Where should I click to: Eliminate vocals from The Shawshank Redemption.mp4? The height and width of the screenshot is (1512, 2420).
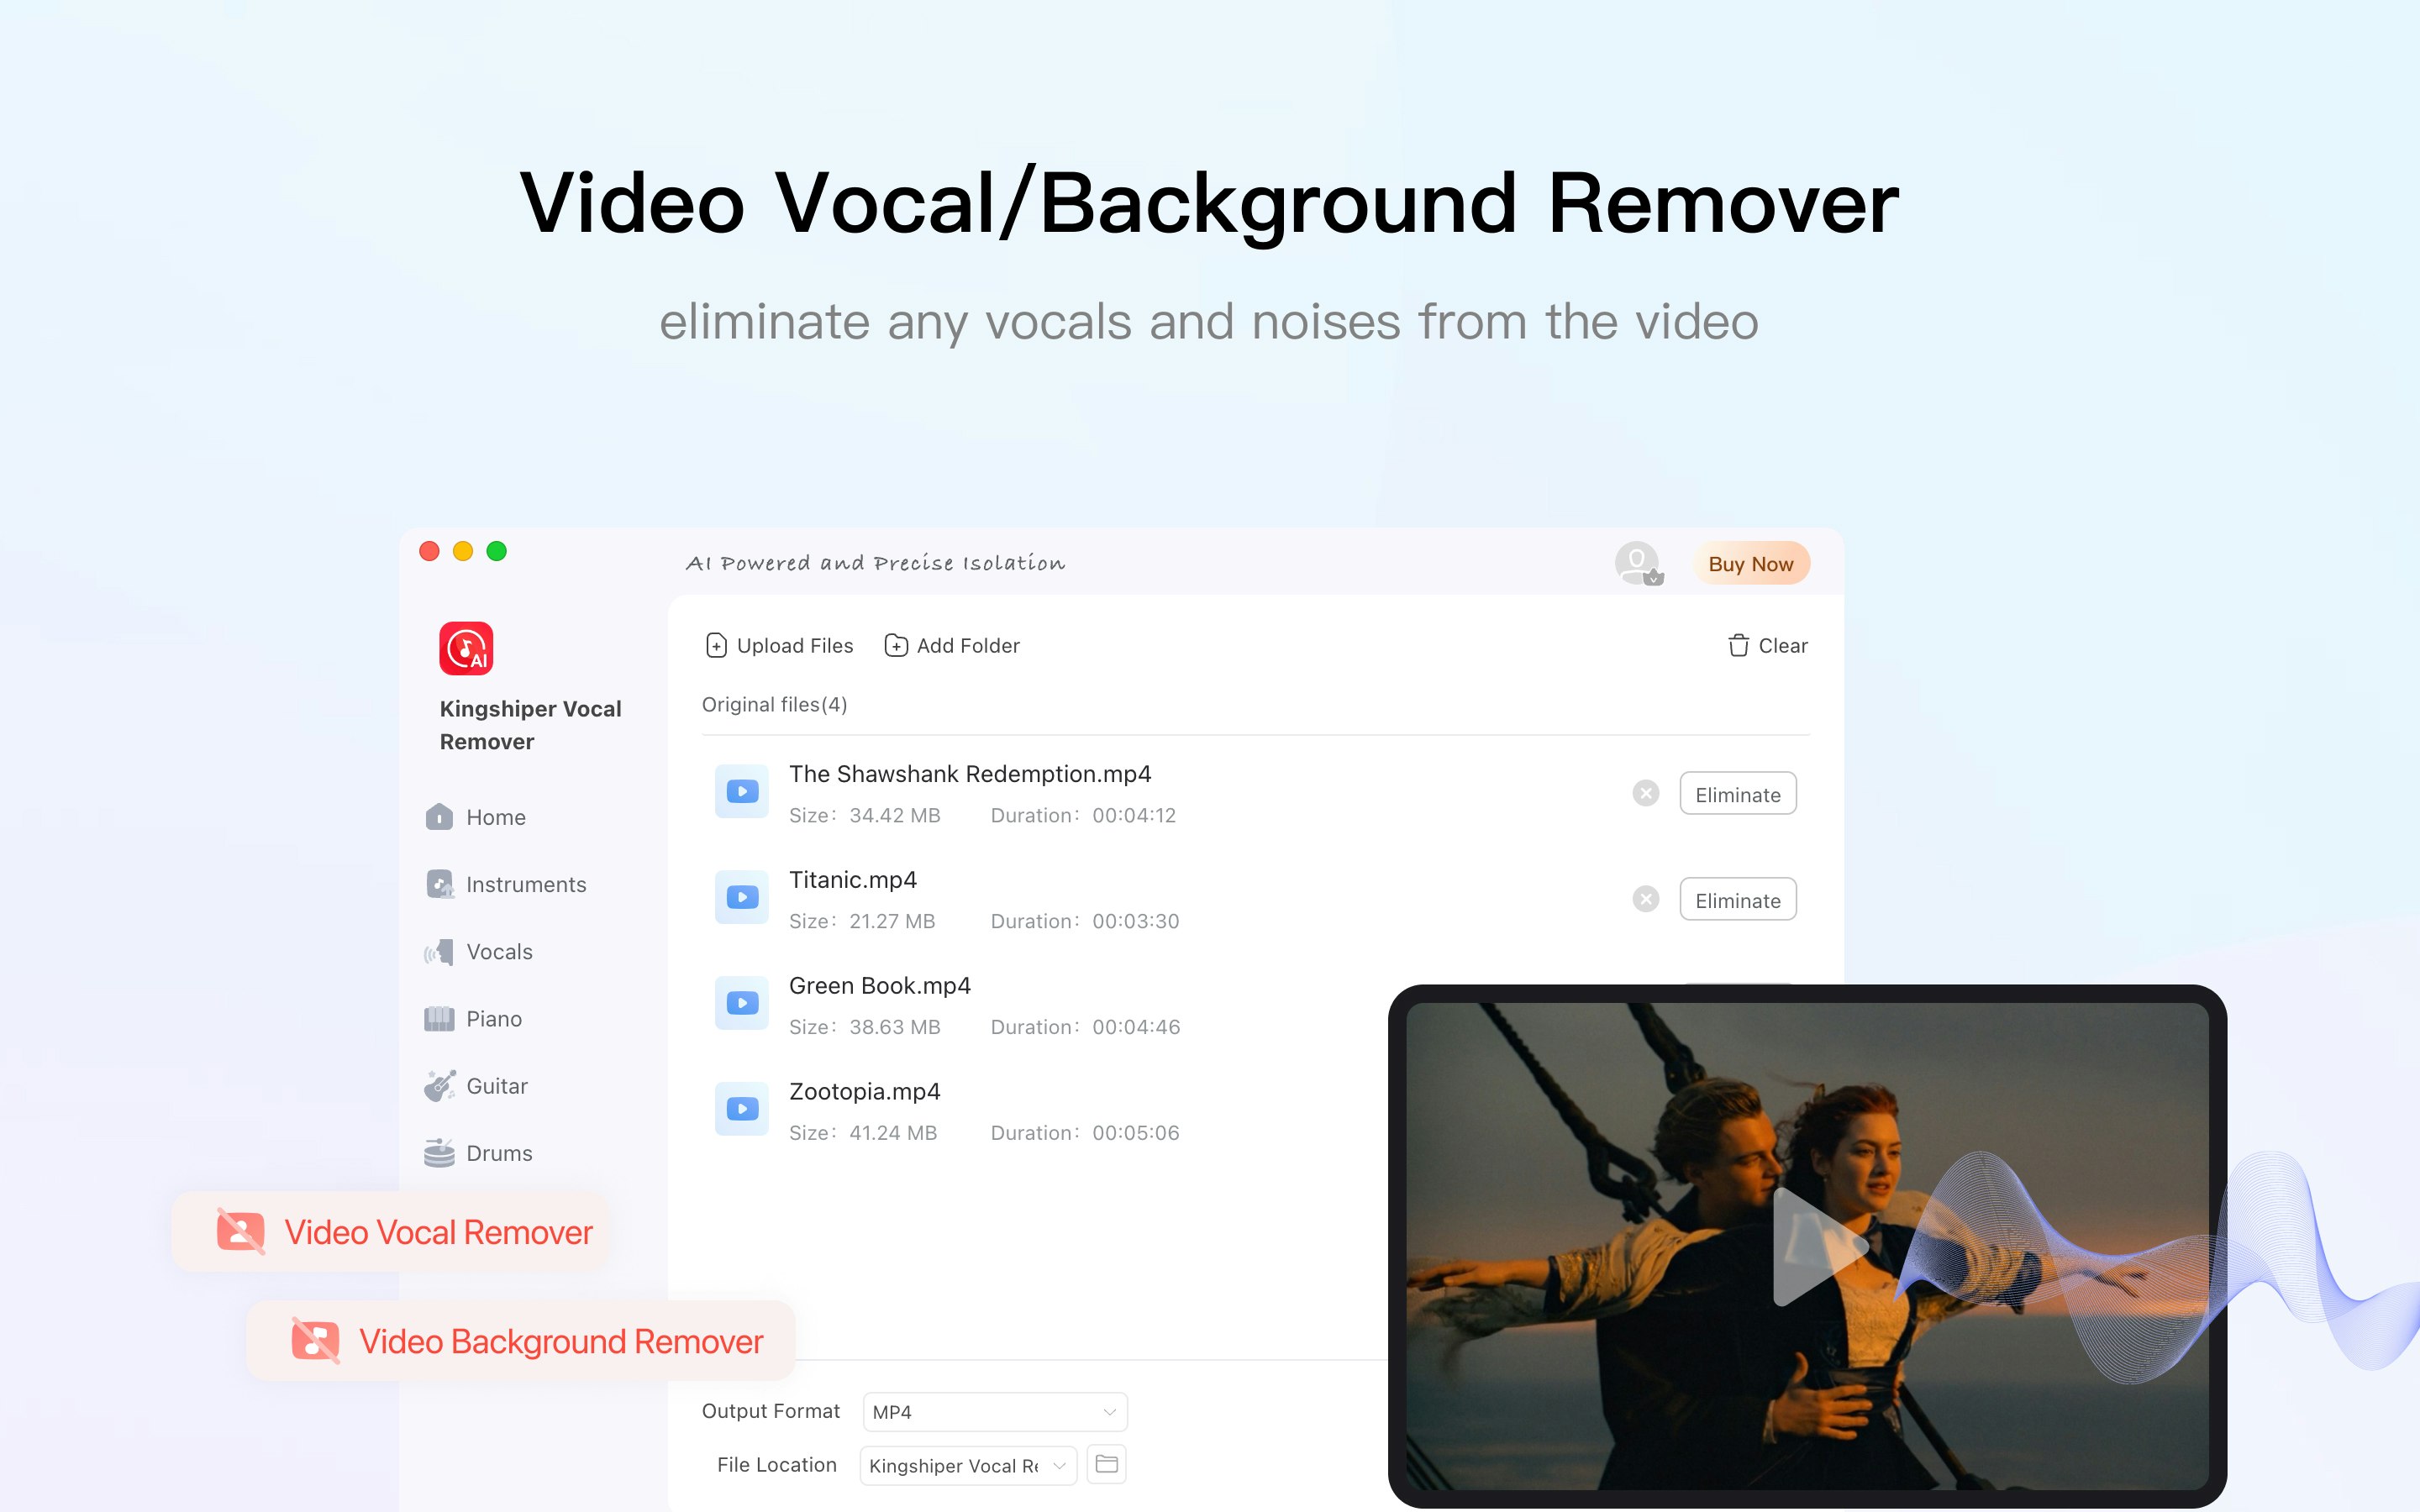1738,794
